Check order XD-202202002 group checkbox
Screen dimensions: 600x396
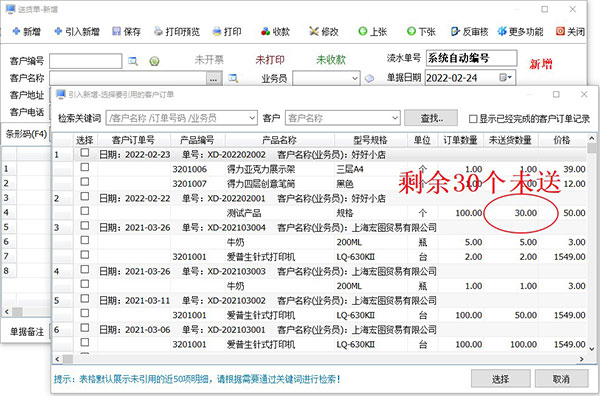tap(85, 153)
